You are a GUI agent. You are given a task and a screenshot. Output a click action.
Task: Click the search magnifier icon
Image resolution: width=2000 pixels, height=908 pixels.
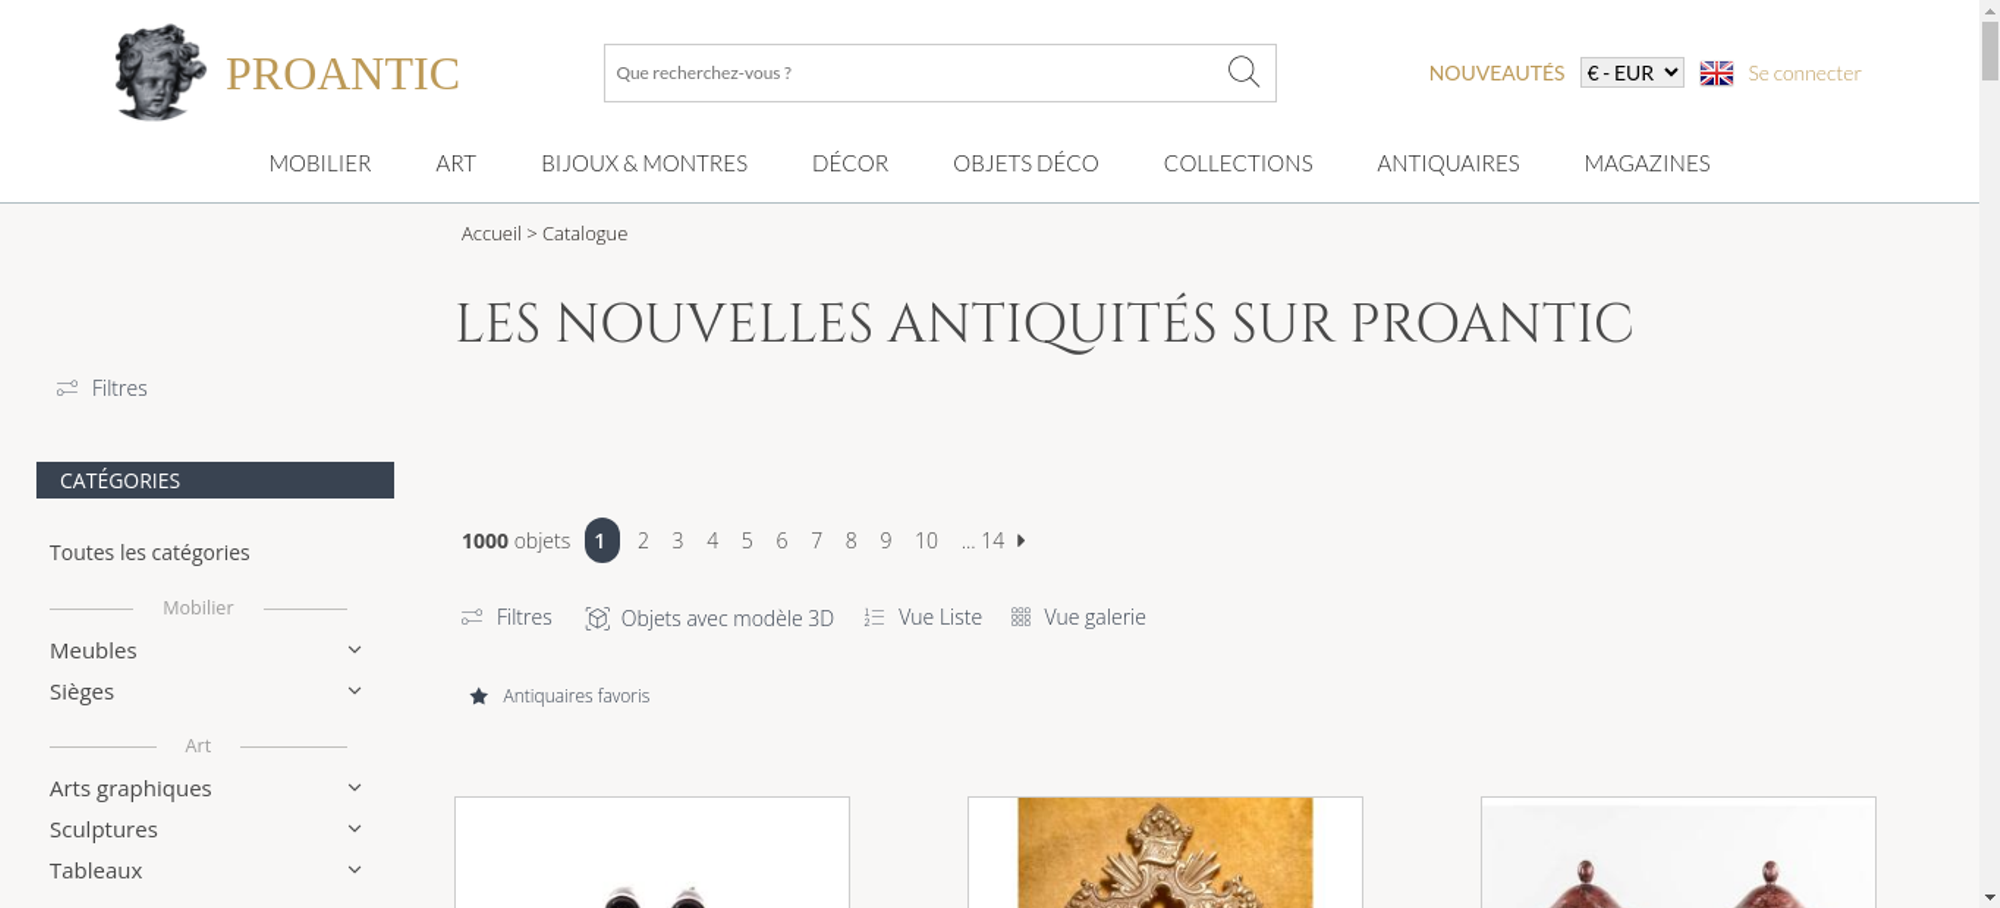pyautogui.click(x=1243, y=72)
